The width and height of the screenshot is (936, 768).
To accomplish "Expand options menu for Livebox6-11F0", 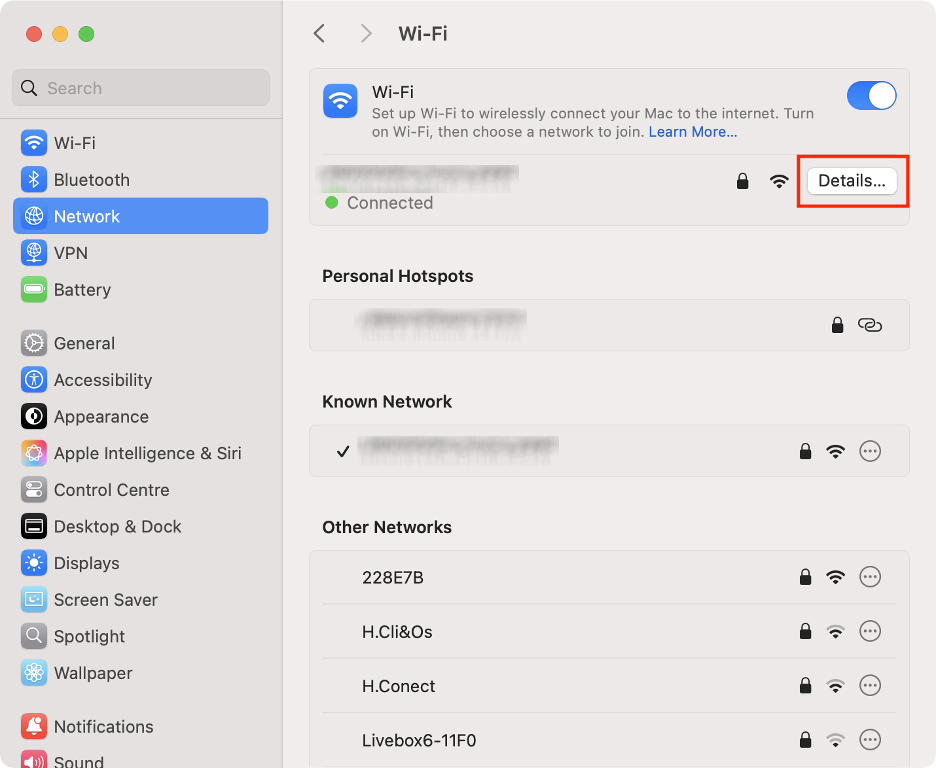I will 870,740.
